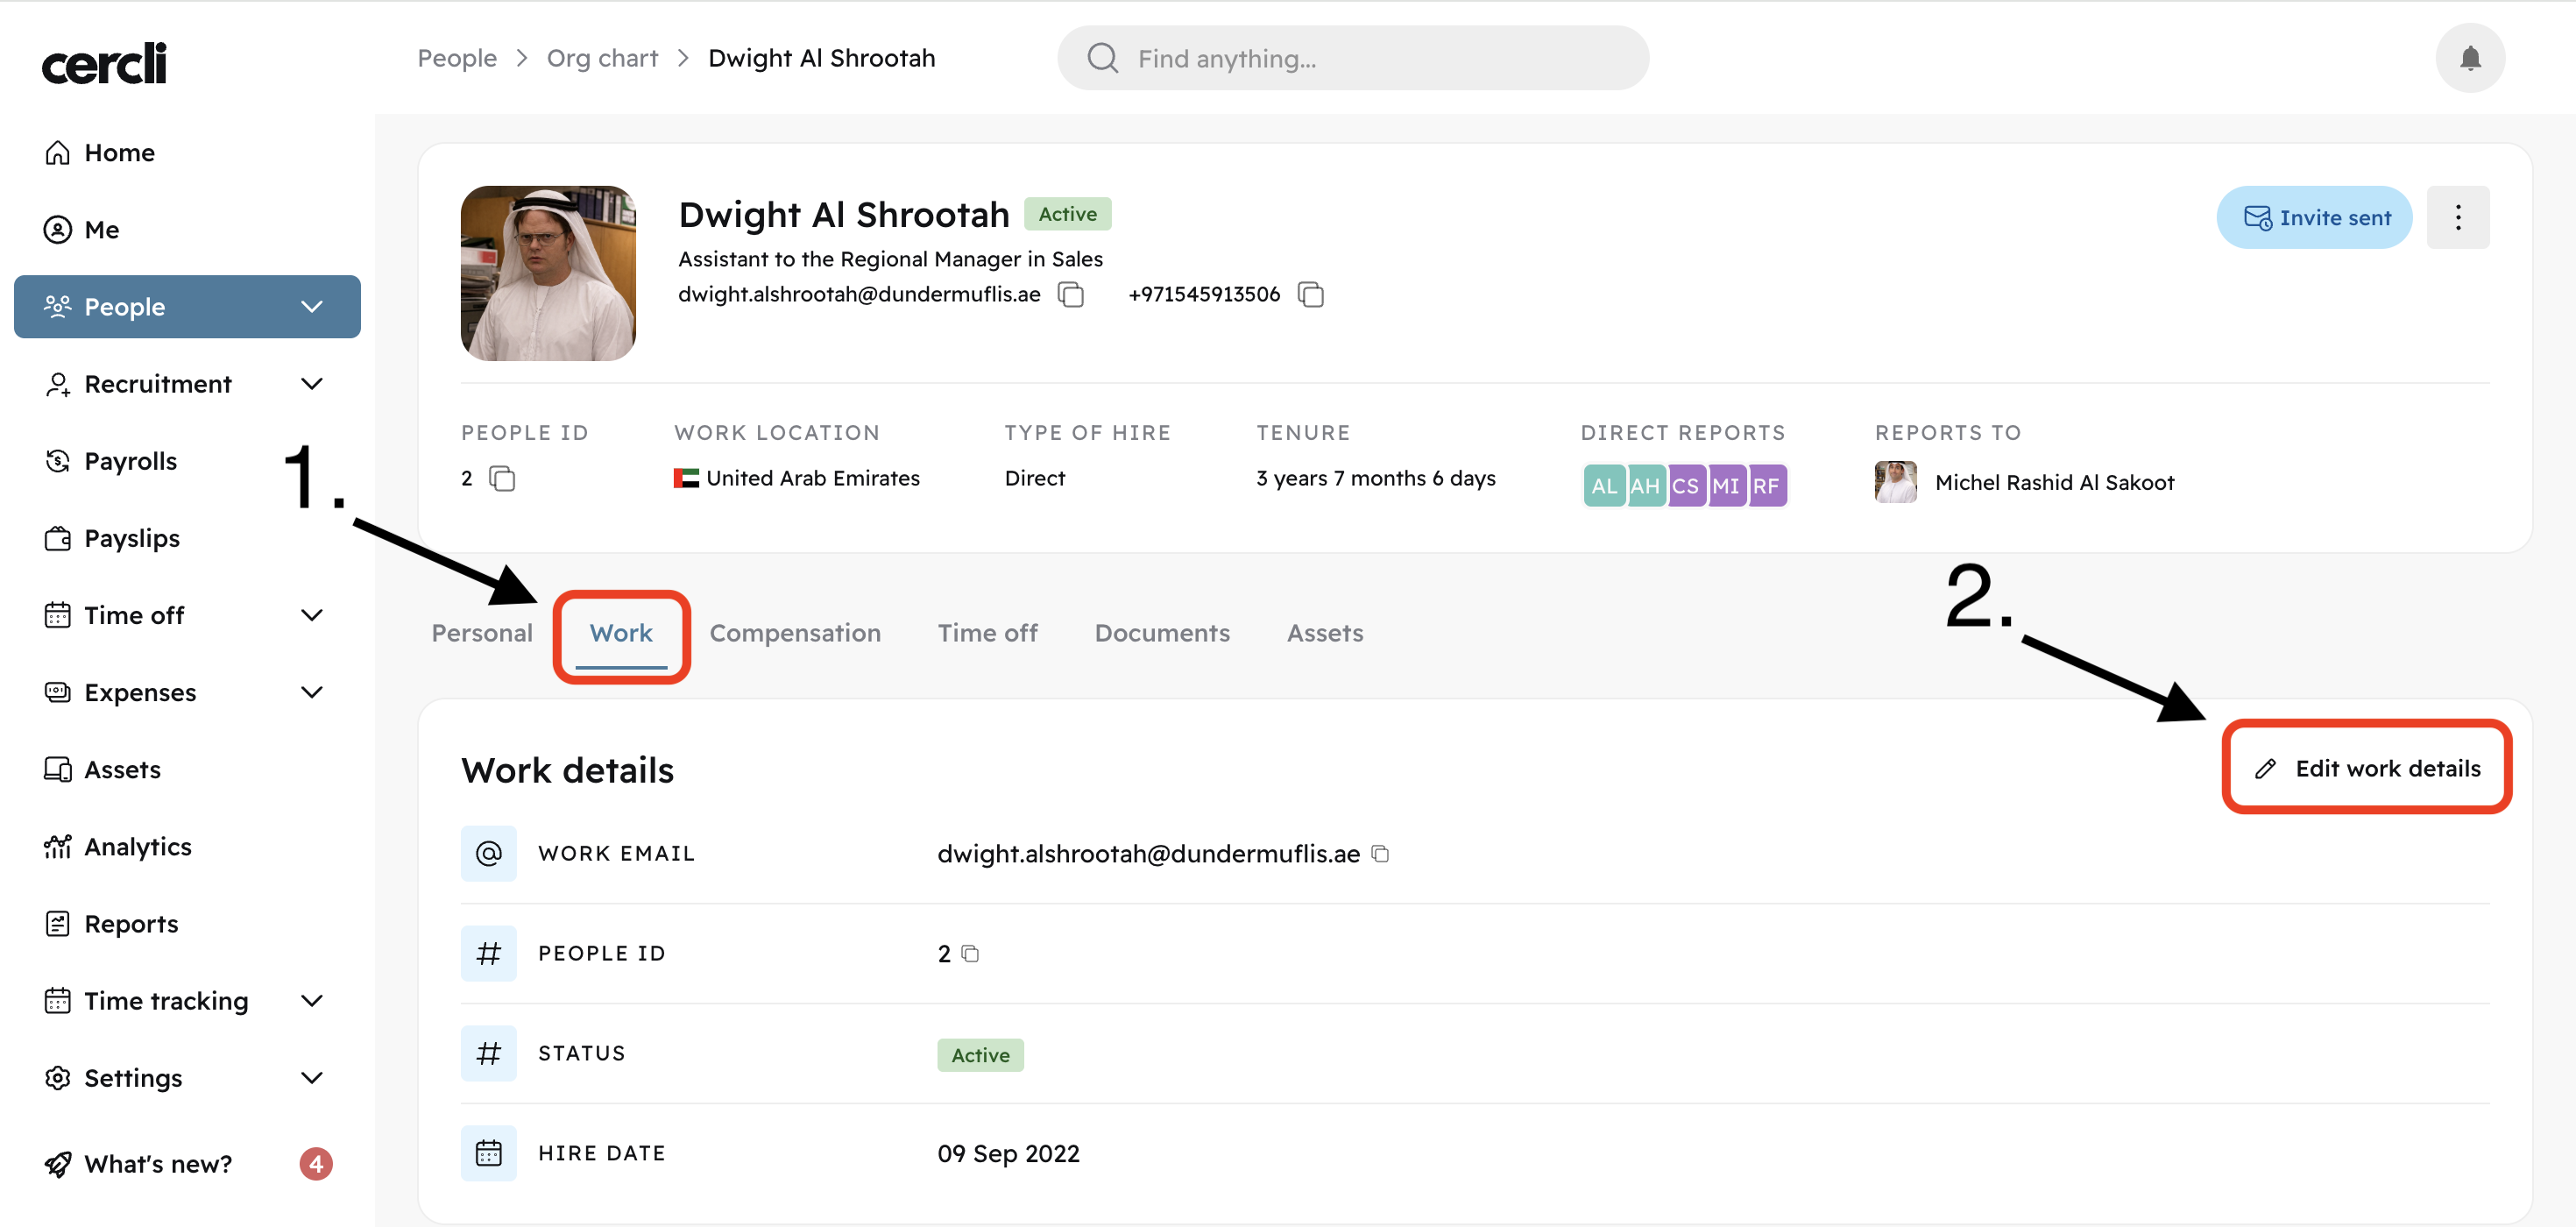Copy the header email address
Image resolution: width=2576 pixels, height=1227 pixels.
point(1071,295)
